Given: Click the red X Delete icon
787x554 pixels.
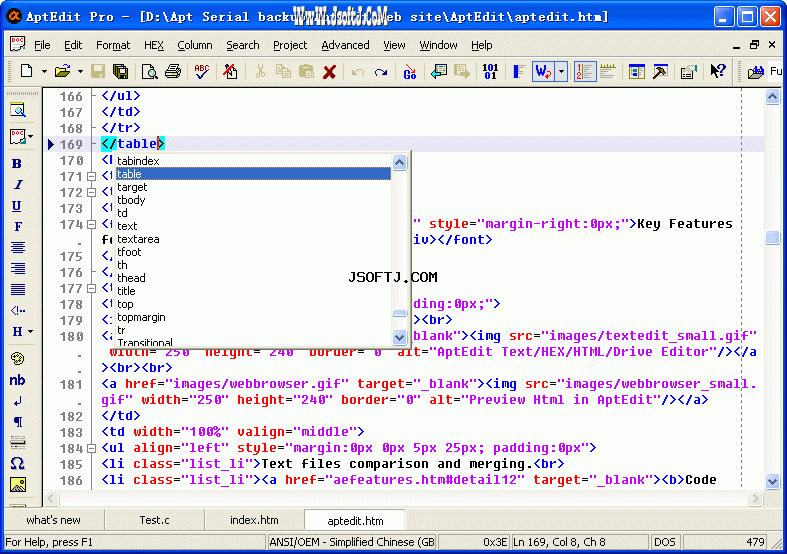Looking at the screenshot, I should (x=329, y=72).
